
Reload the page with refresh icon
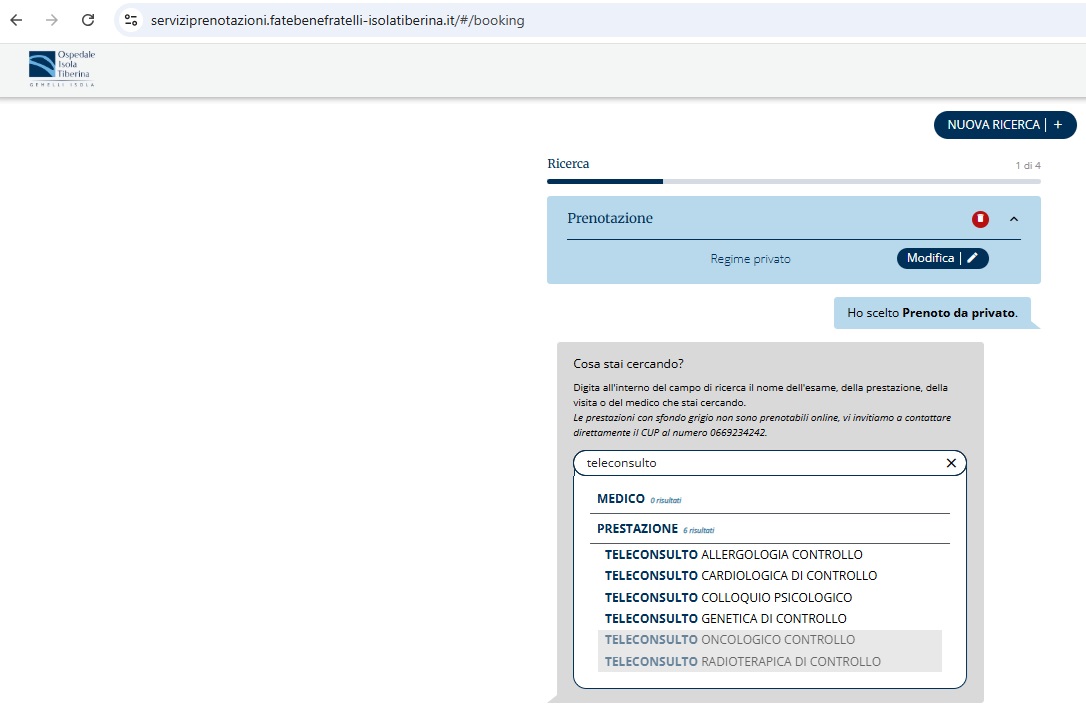(88, 20)
